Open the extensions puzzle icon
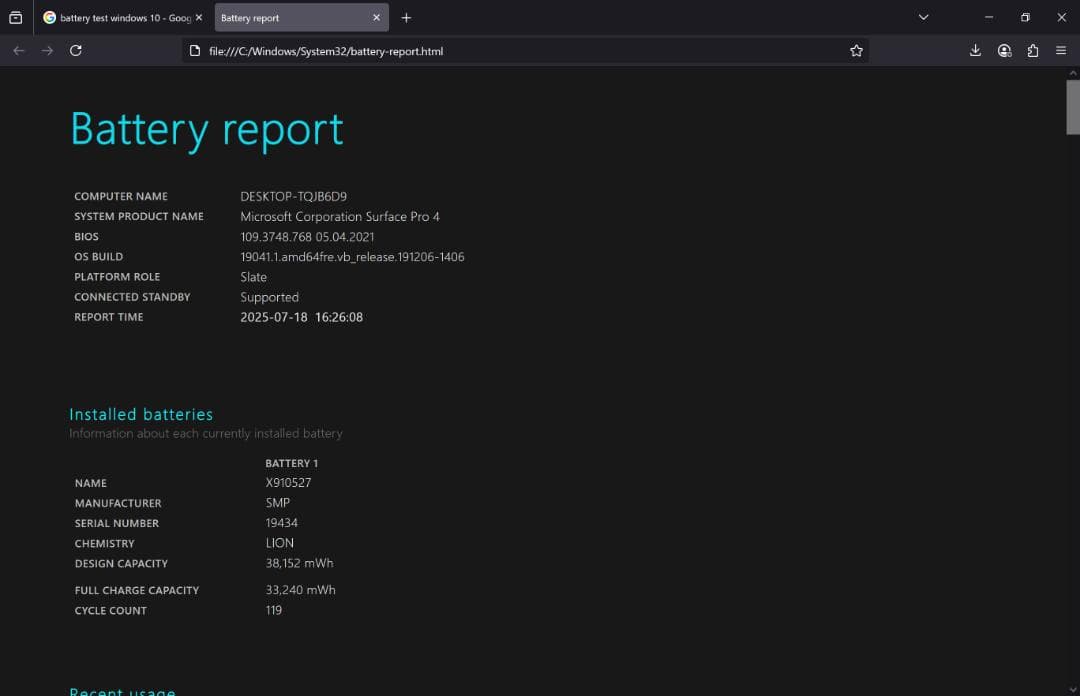 coord(1033,50)
